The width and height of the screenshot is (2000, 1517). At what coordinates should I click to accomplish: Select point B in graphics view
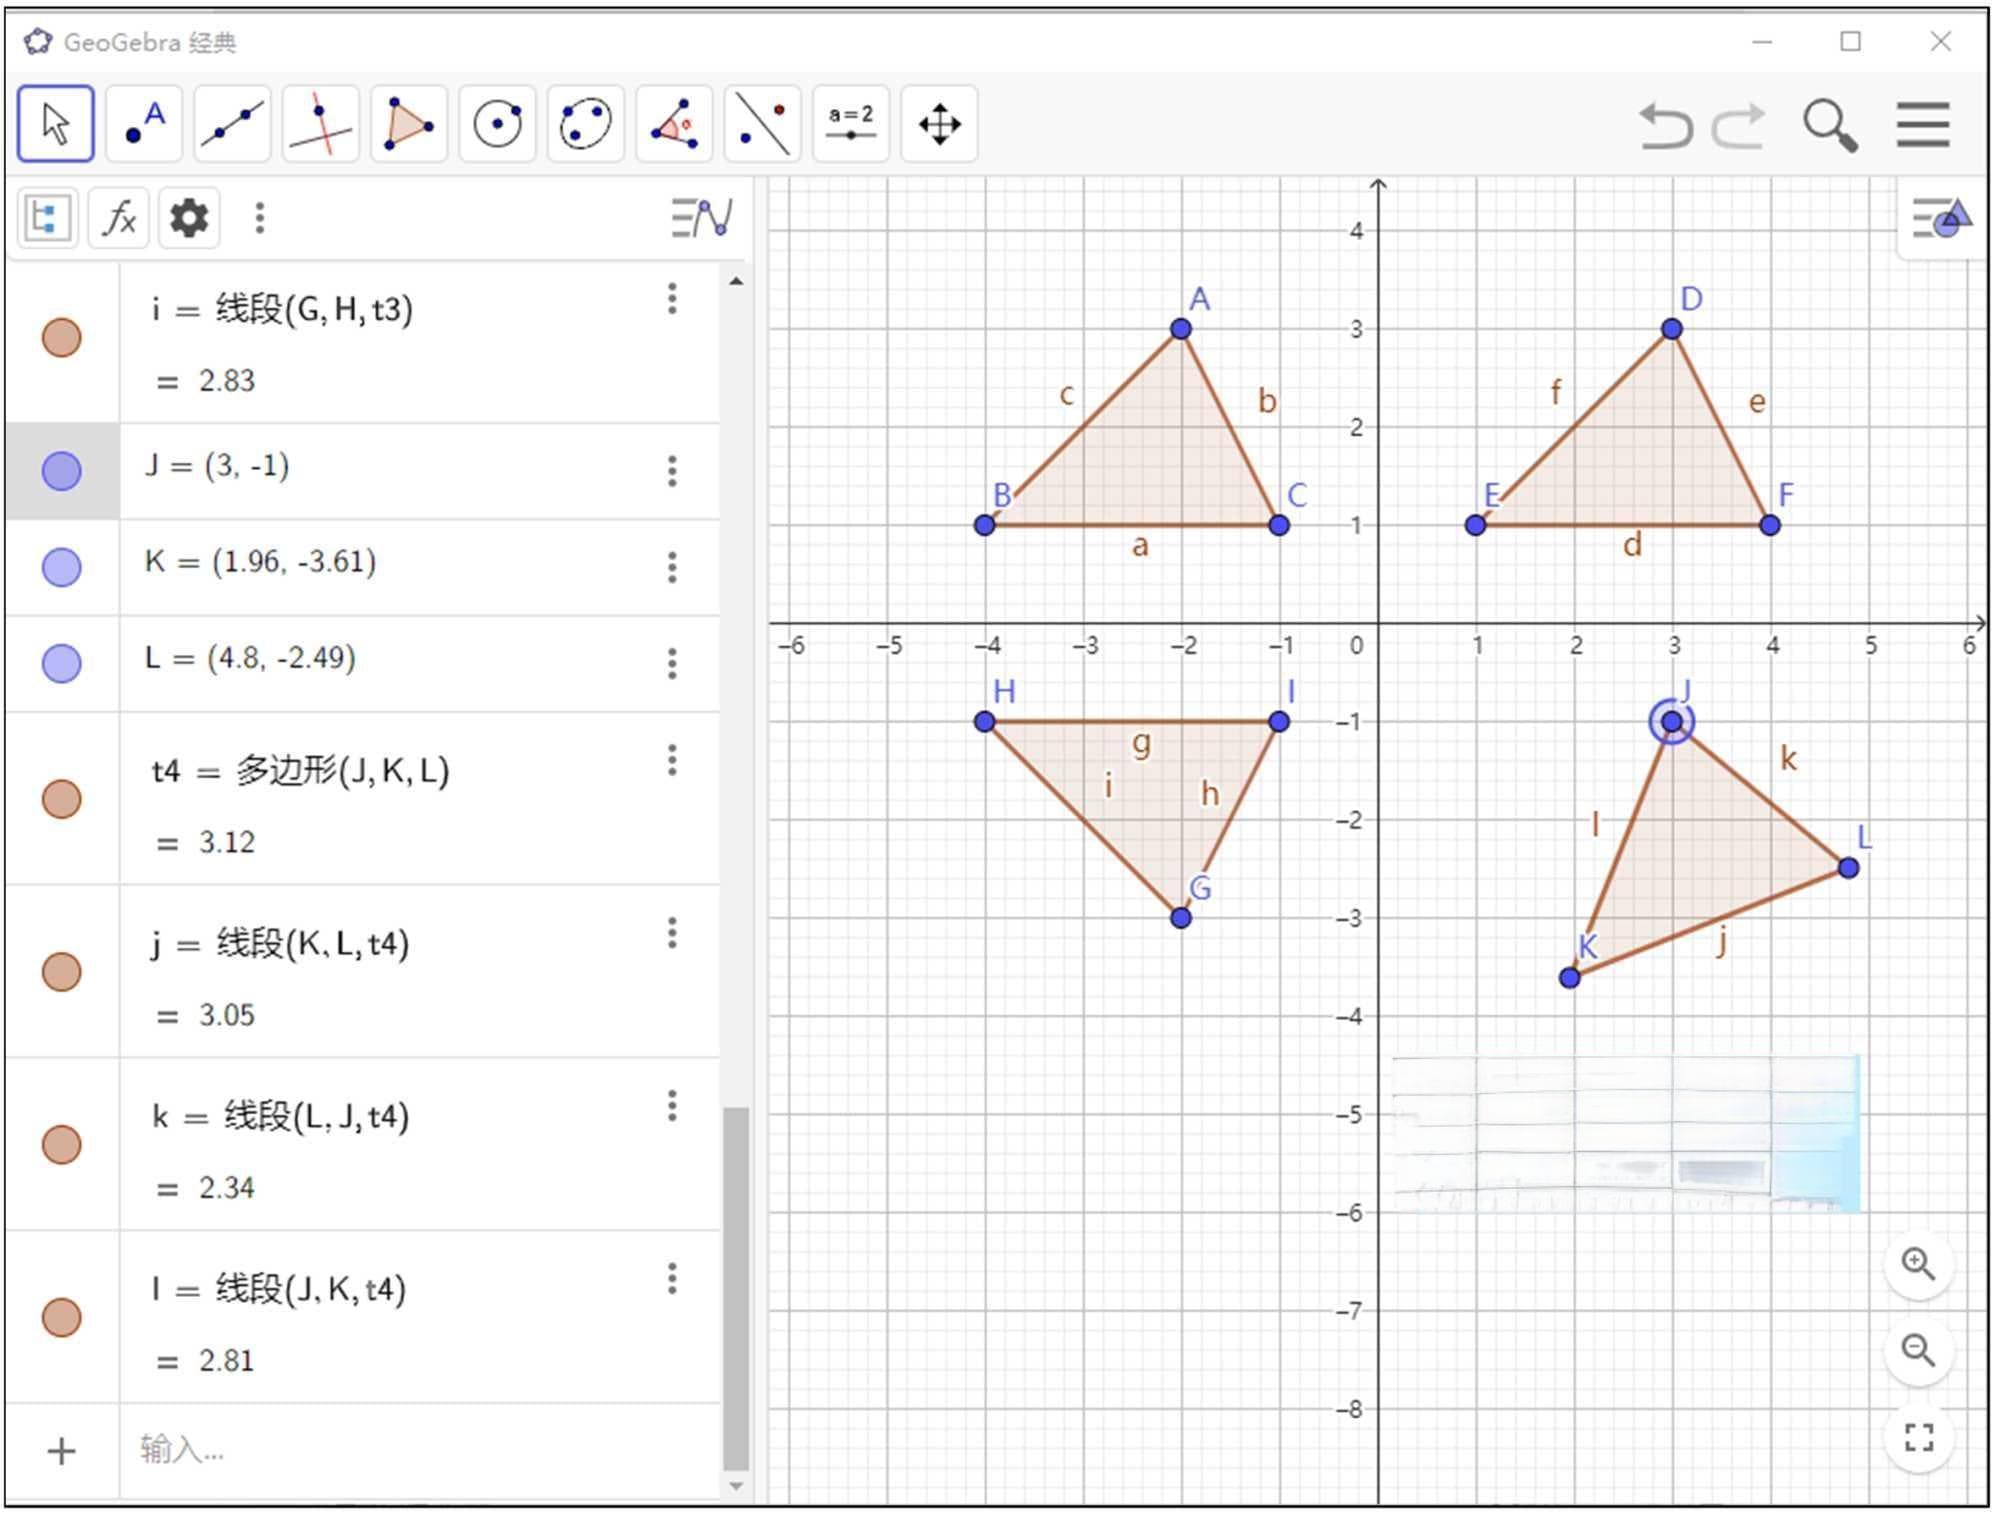point(985,525)
